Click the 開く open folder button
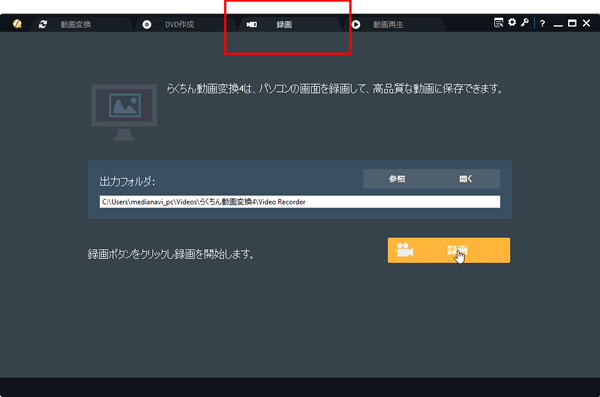Screen dimensions: 600x397 tap(466, 179)
